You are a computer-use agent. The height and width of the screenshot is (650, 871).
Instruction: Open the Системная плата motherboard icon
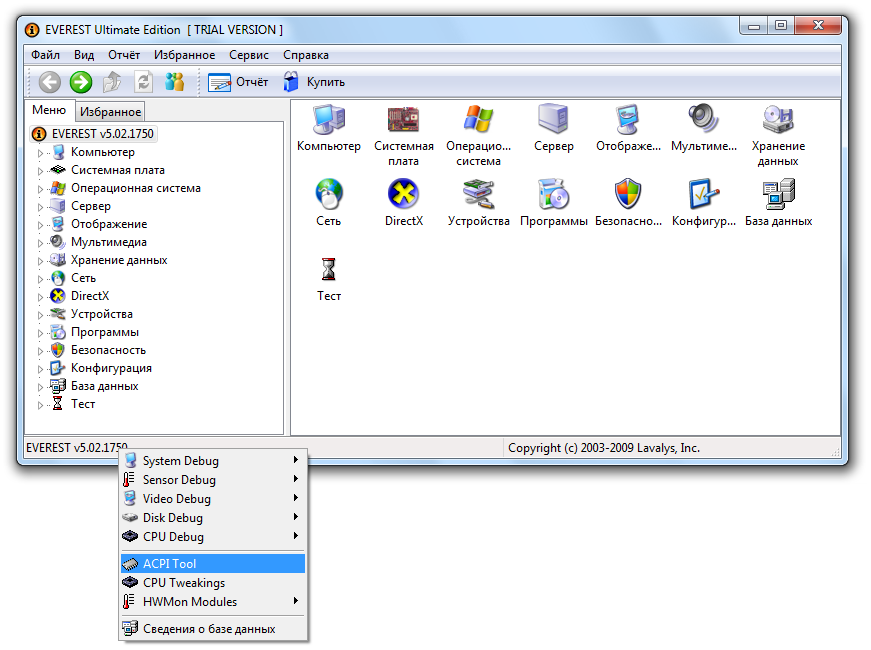pos(403,120)
